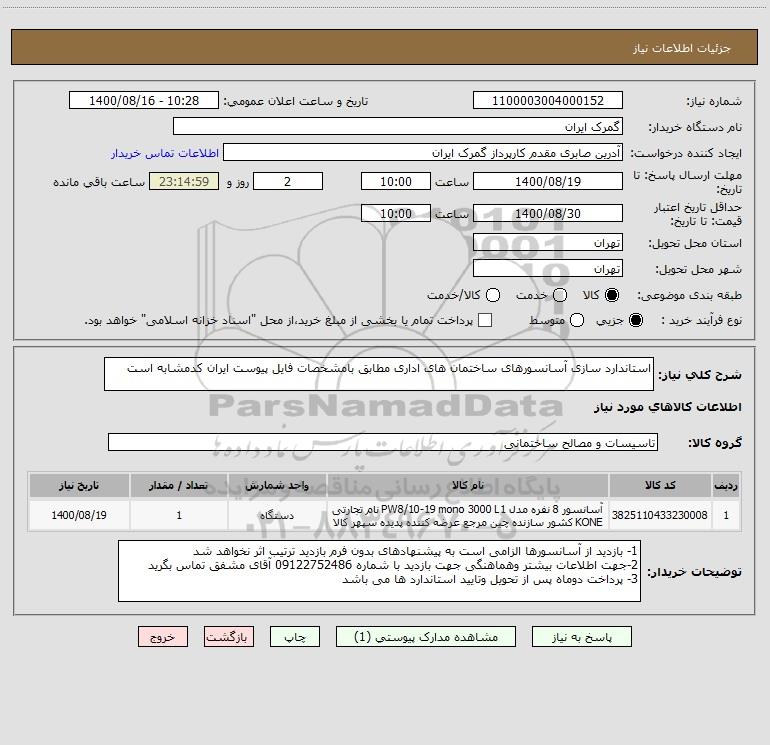This screenshot has width=770, height=745.
Task: Click the response deadline date 1400/08/19 field
Action: click(x=548, y=181)
